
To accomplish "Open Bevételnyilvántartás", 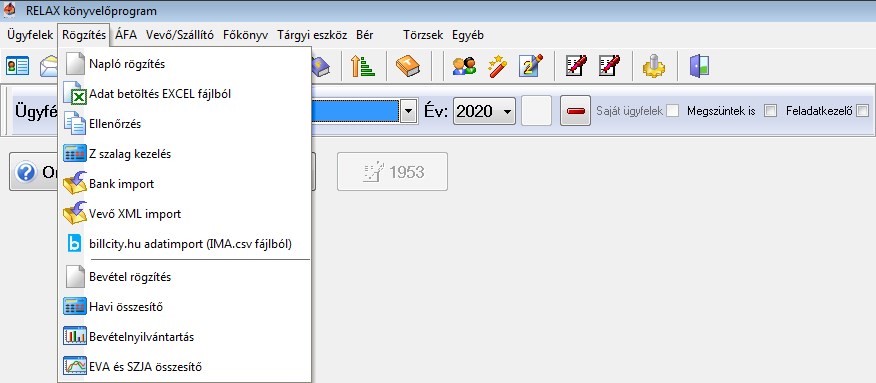I will [x=184, y=337].
